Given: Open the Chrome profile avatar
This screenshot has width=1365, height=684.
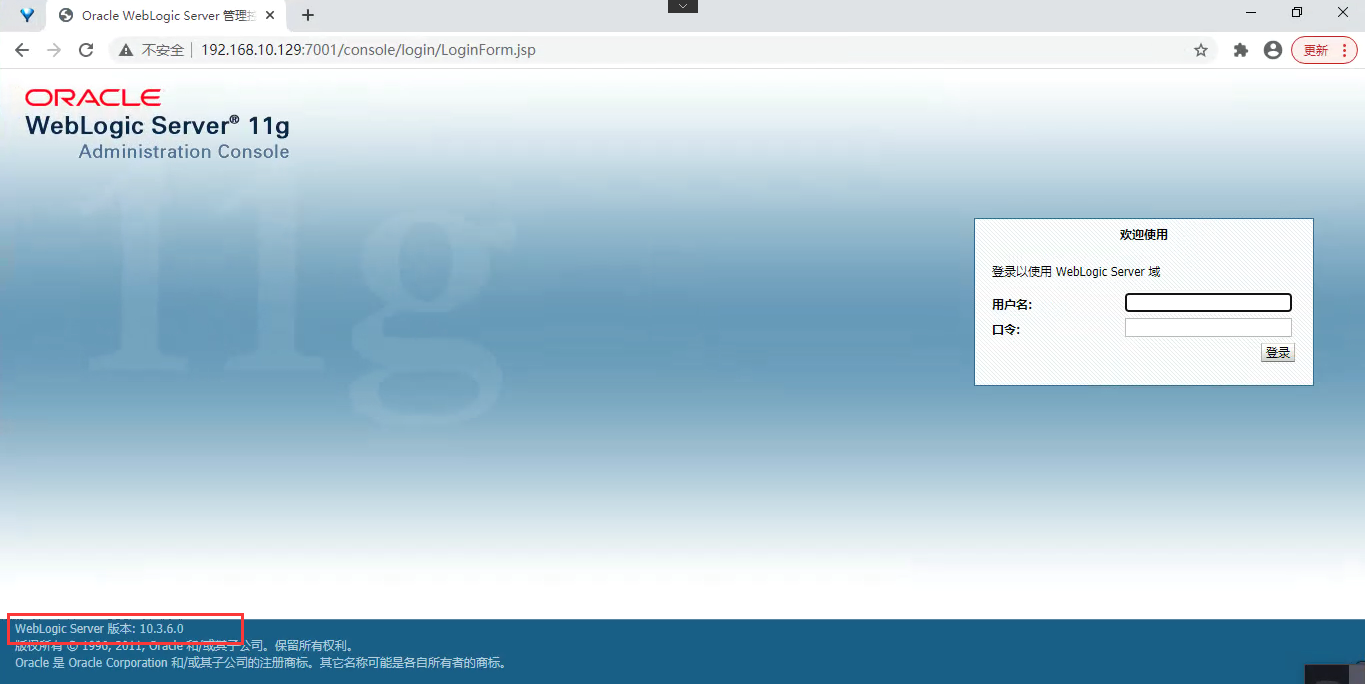Looking at the screenshot, I should point(1273,50).
